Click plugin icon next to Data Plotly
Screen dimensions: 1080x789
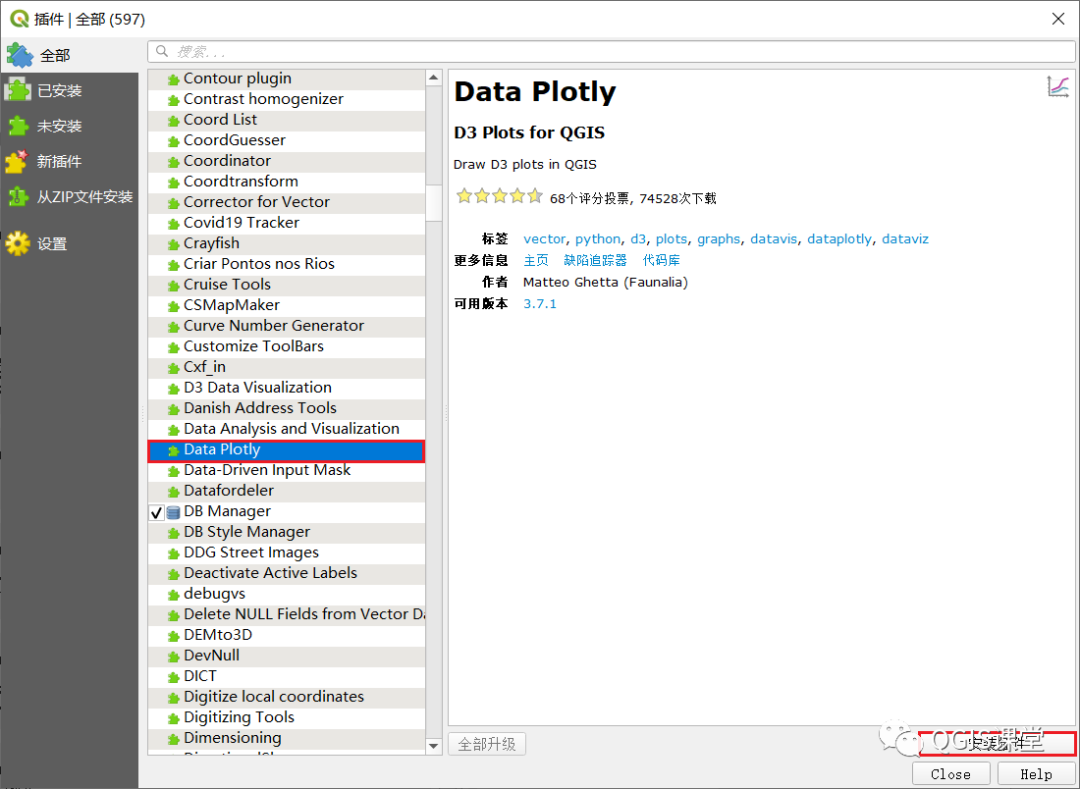174,451
